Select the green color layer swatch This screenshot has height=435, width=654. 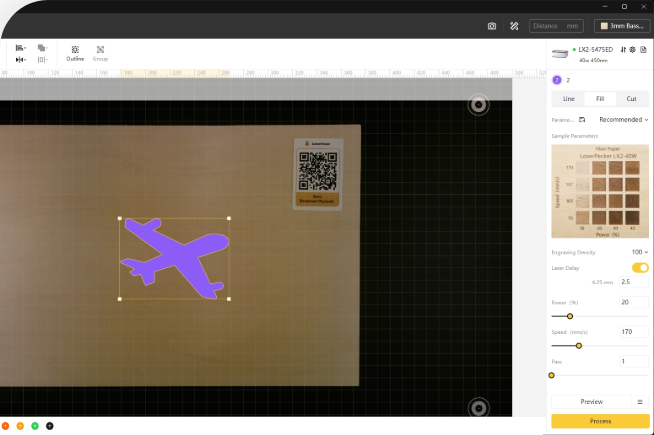(35, 426)
